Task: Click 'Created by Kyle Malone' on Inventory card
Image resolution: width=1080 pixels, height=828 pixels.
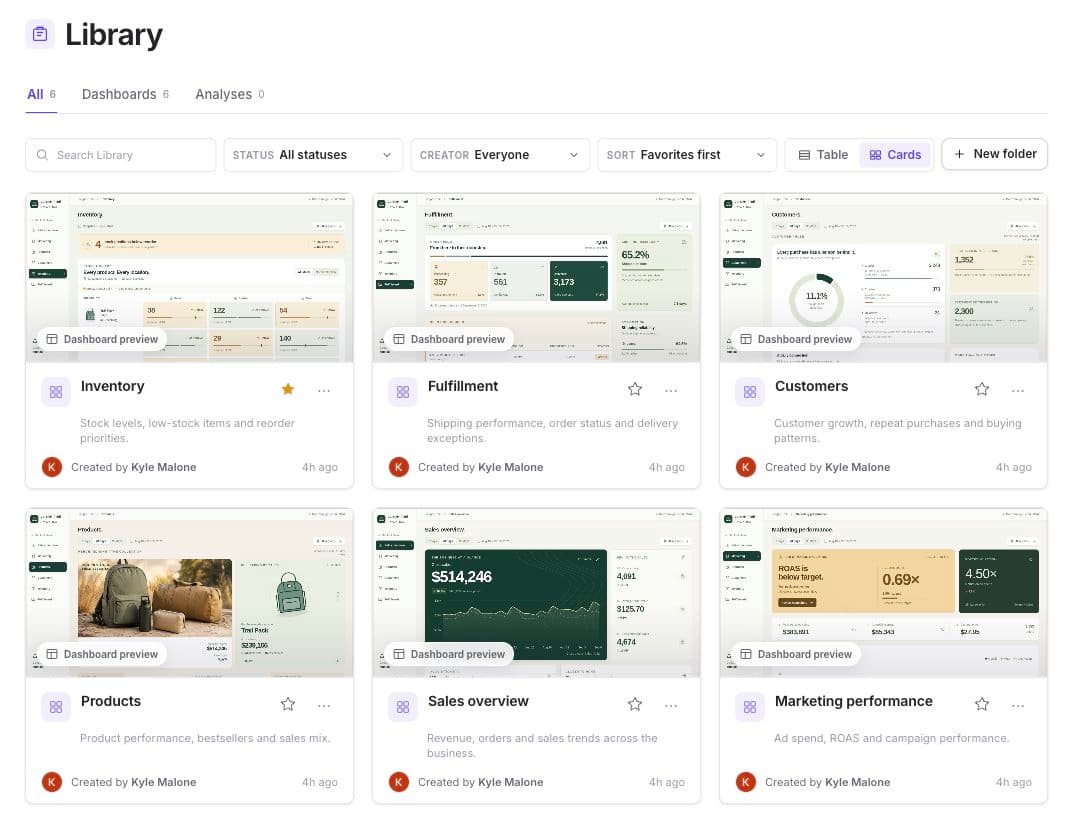Action: coord(134,467)
